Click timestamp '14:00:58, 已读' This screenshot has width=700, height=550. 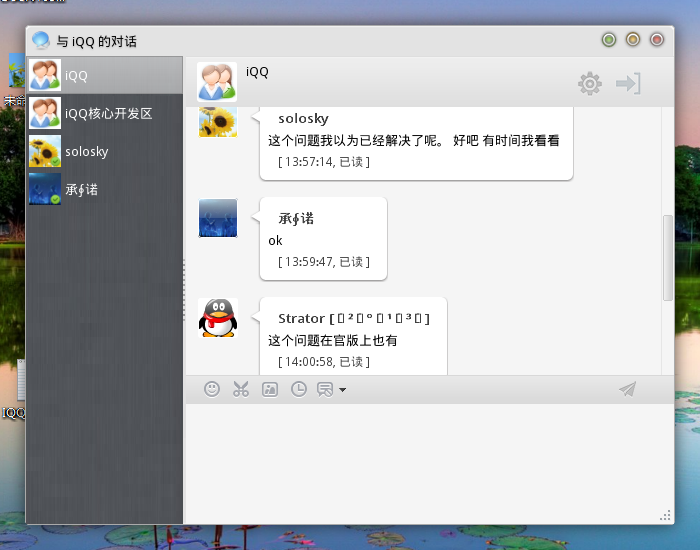pos(324,362)
